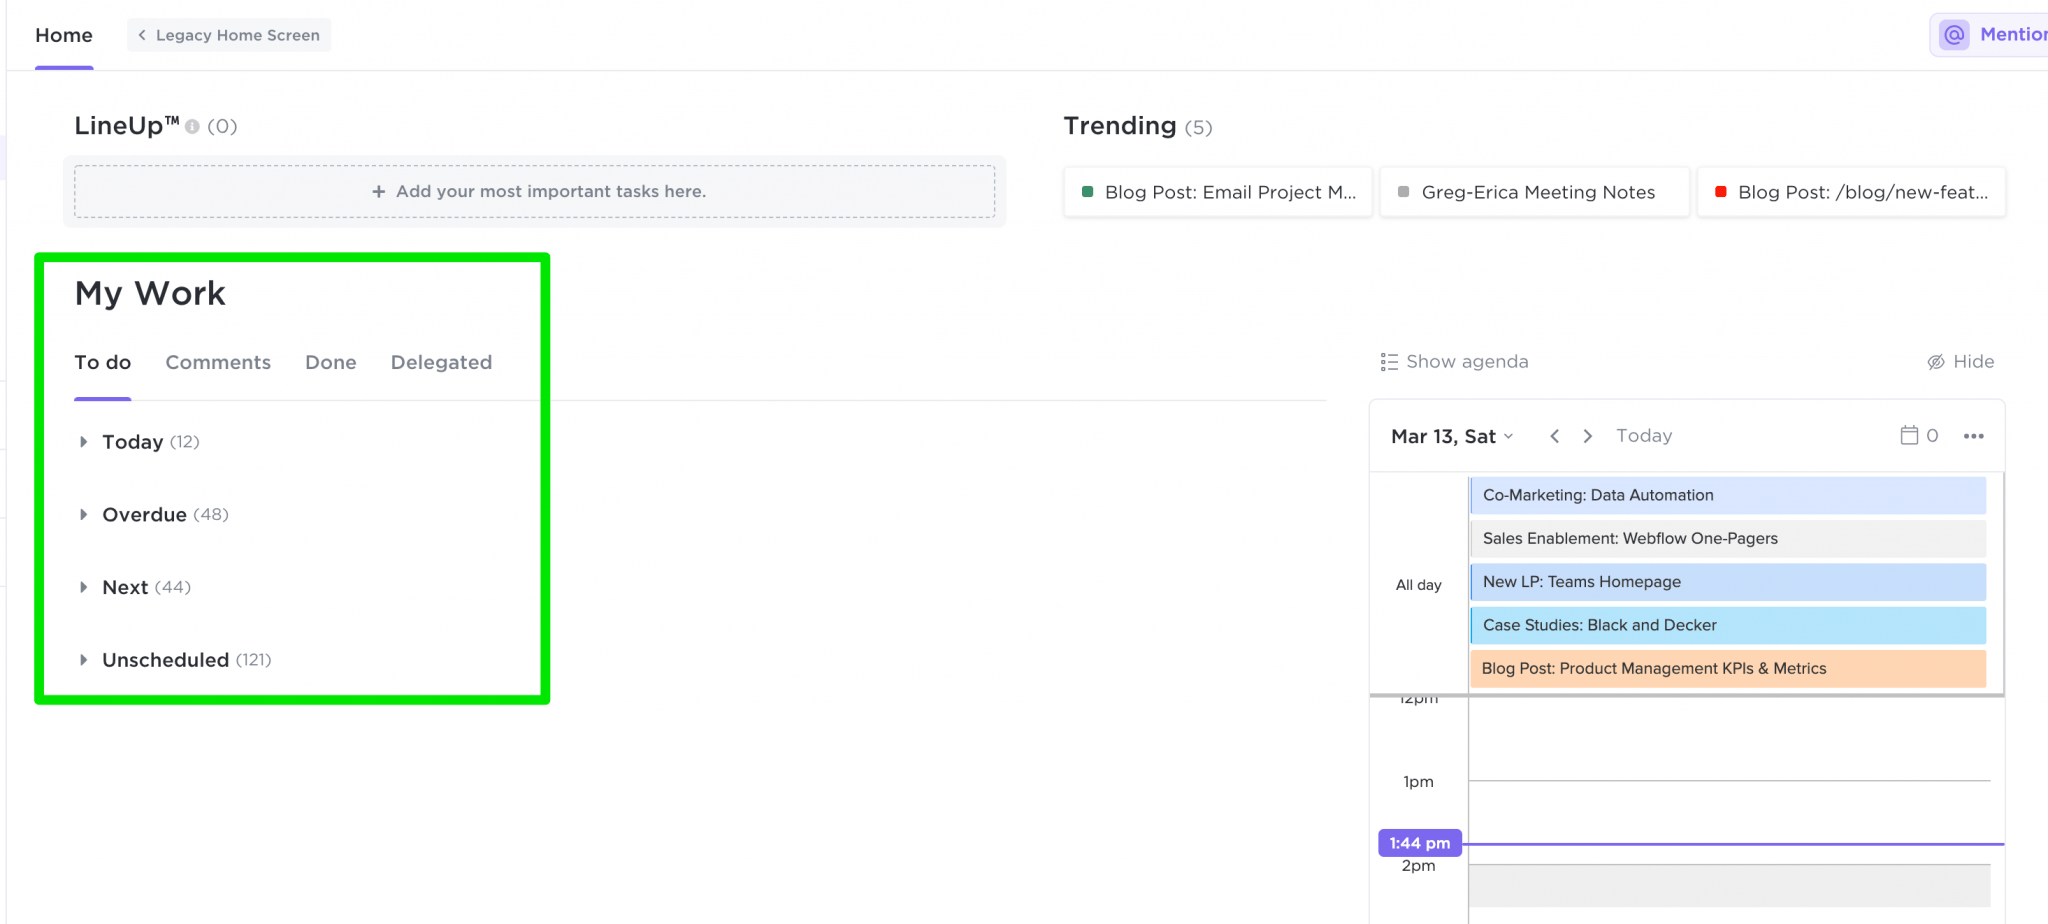This screenshot has height=924, width=2048.
Task: Expand the Unscheduled task group
Action: coord(84,660)
